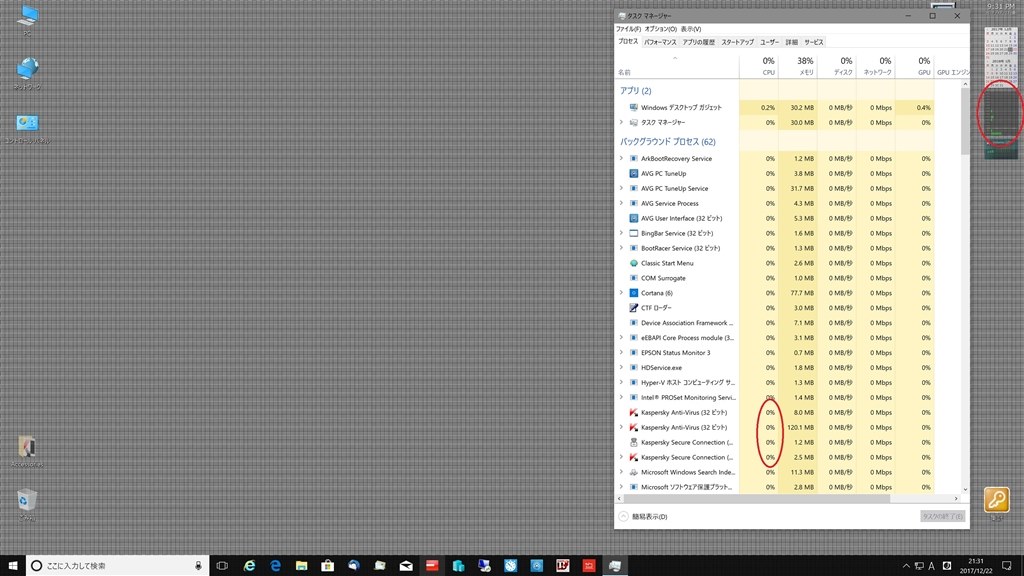This screenshot has width=1024, height=576.
Task: Click the Task Manager taskbar icon
Action: click(615, 566)
